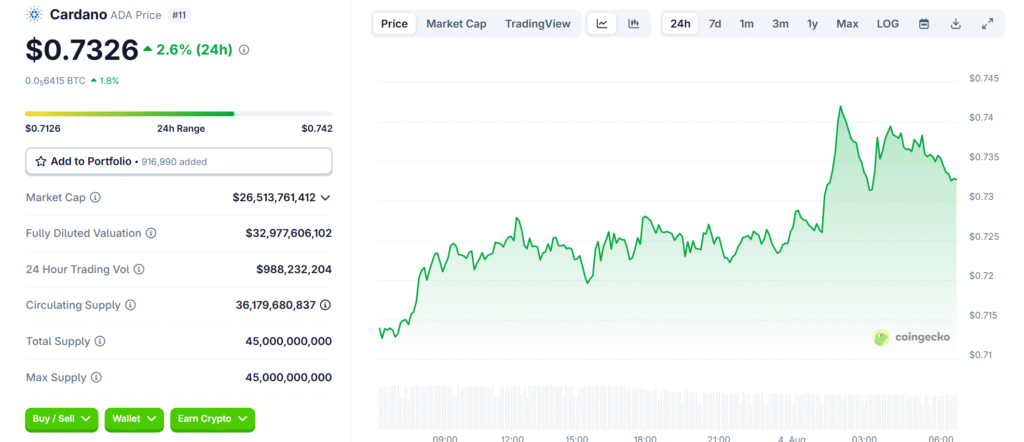Screen dimensions: 1024x442
Task: Select the 7d time range
Action: coord(715,24)
